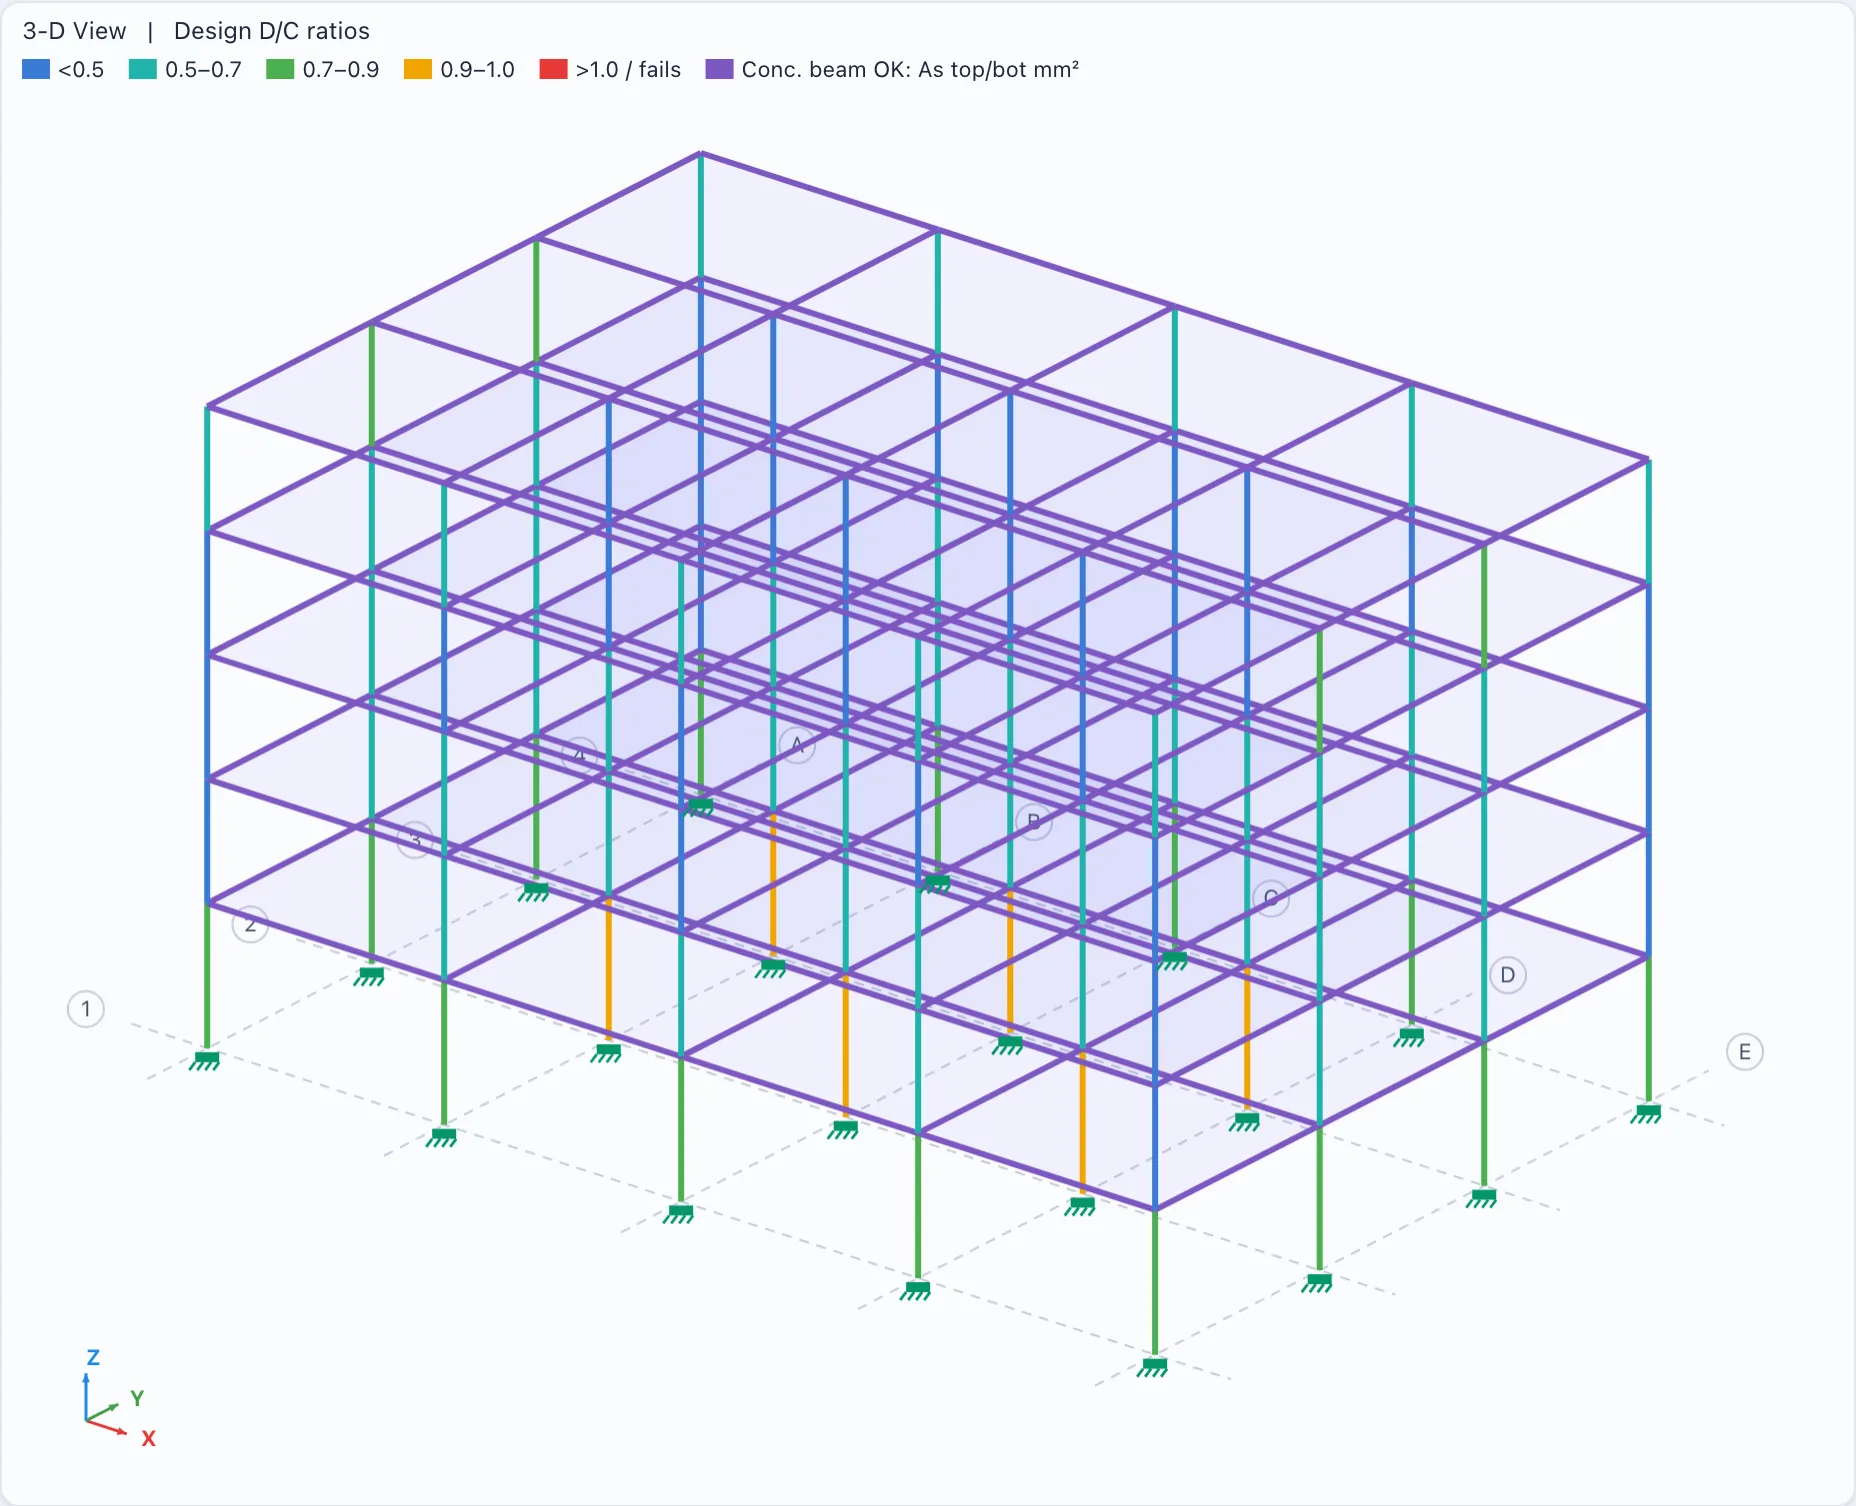Select grid line bubble 2

tap(250, 924)
